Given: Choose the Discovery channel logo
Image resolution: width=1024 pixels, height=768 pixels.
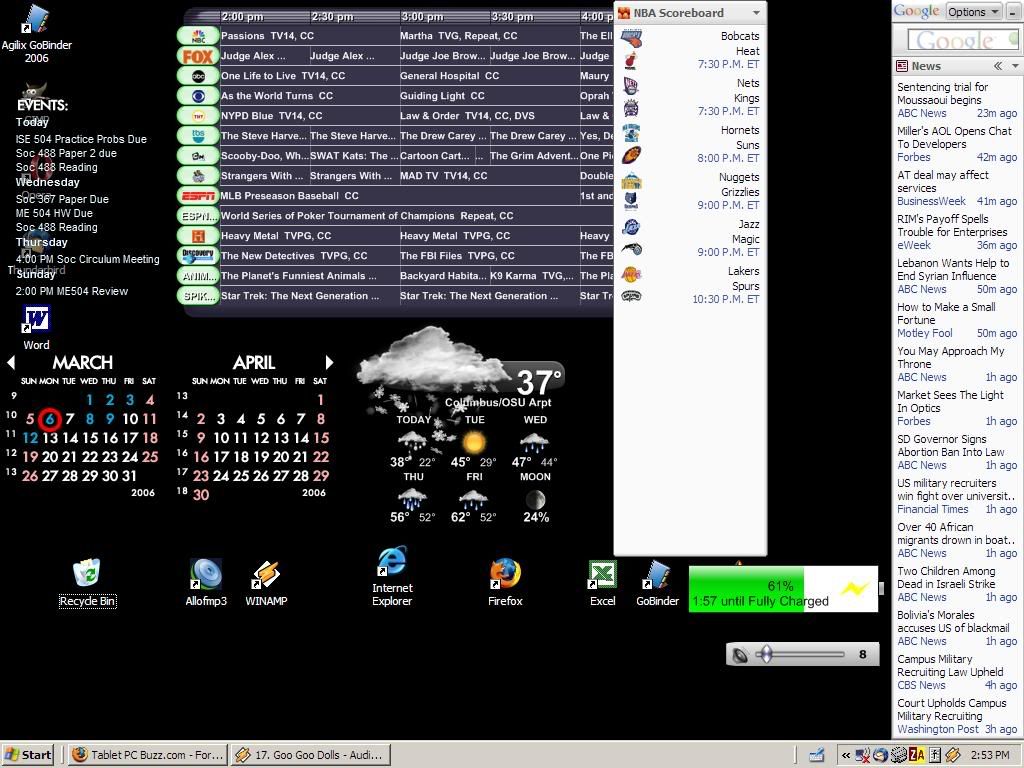Looking at the screenshot, I should point(198,256).
